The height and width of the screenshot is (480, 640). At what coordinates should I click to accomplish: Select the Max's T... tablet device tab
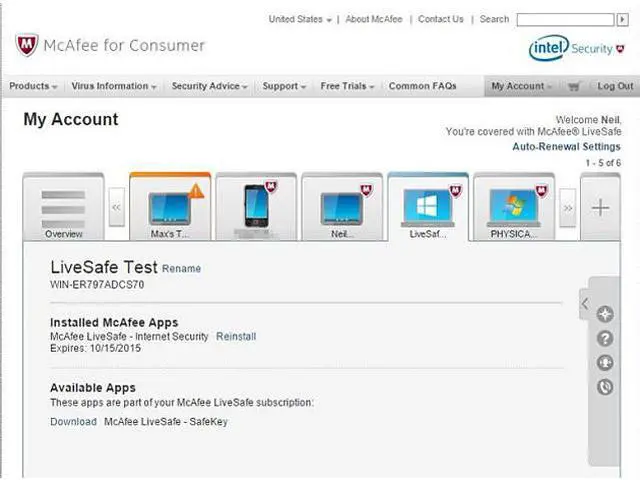[x=170, y=207]
